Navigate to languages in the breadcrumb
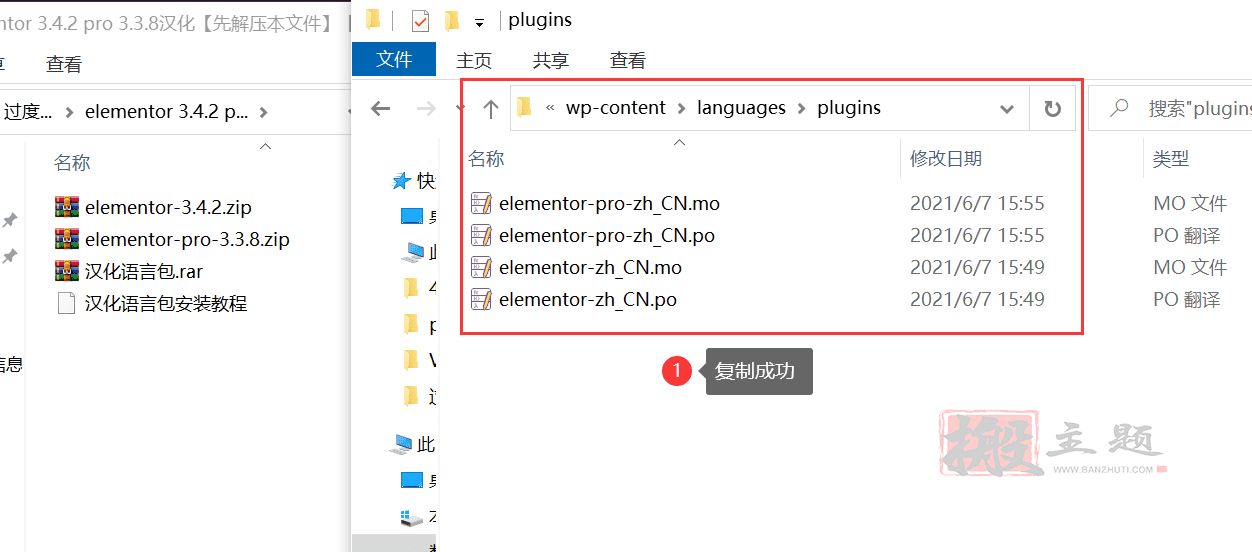This screenshot has height=552, width=1252. pos(741,108)
